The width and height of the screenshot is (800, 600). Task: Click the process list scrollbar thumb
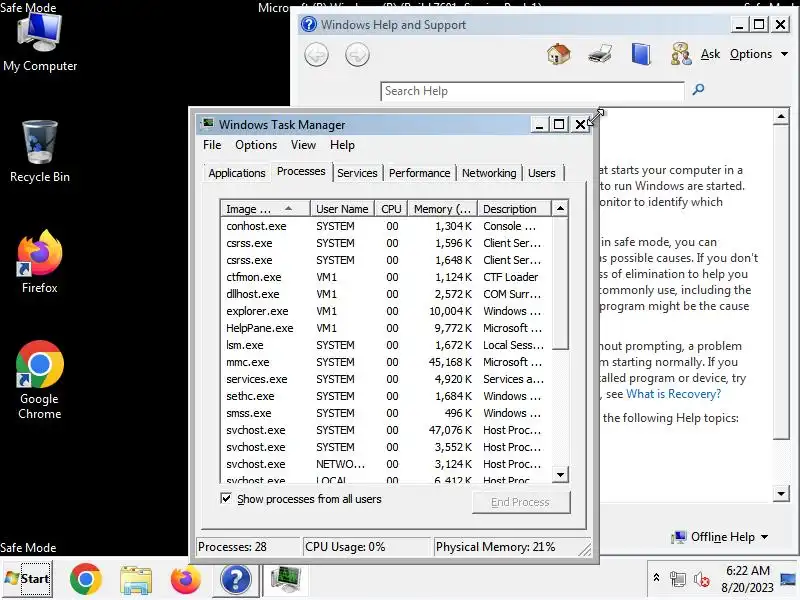click(560, 283)
